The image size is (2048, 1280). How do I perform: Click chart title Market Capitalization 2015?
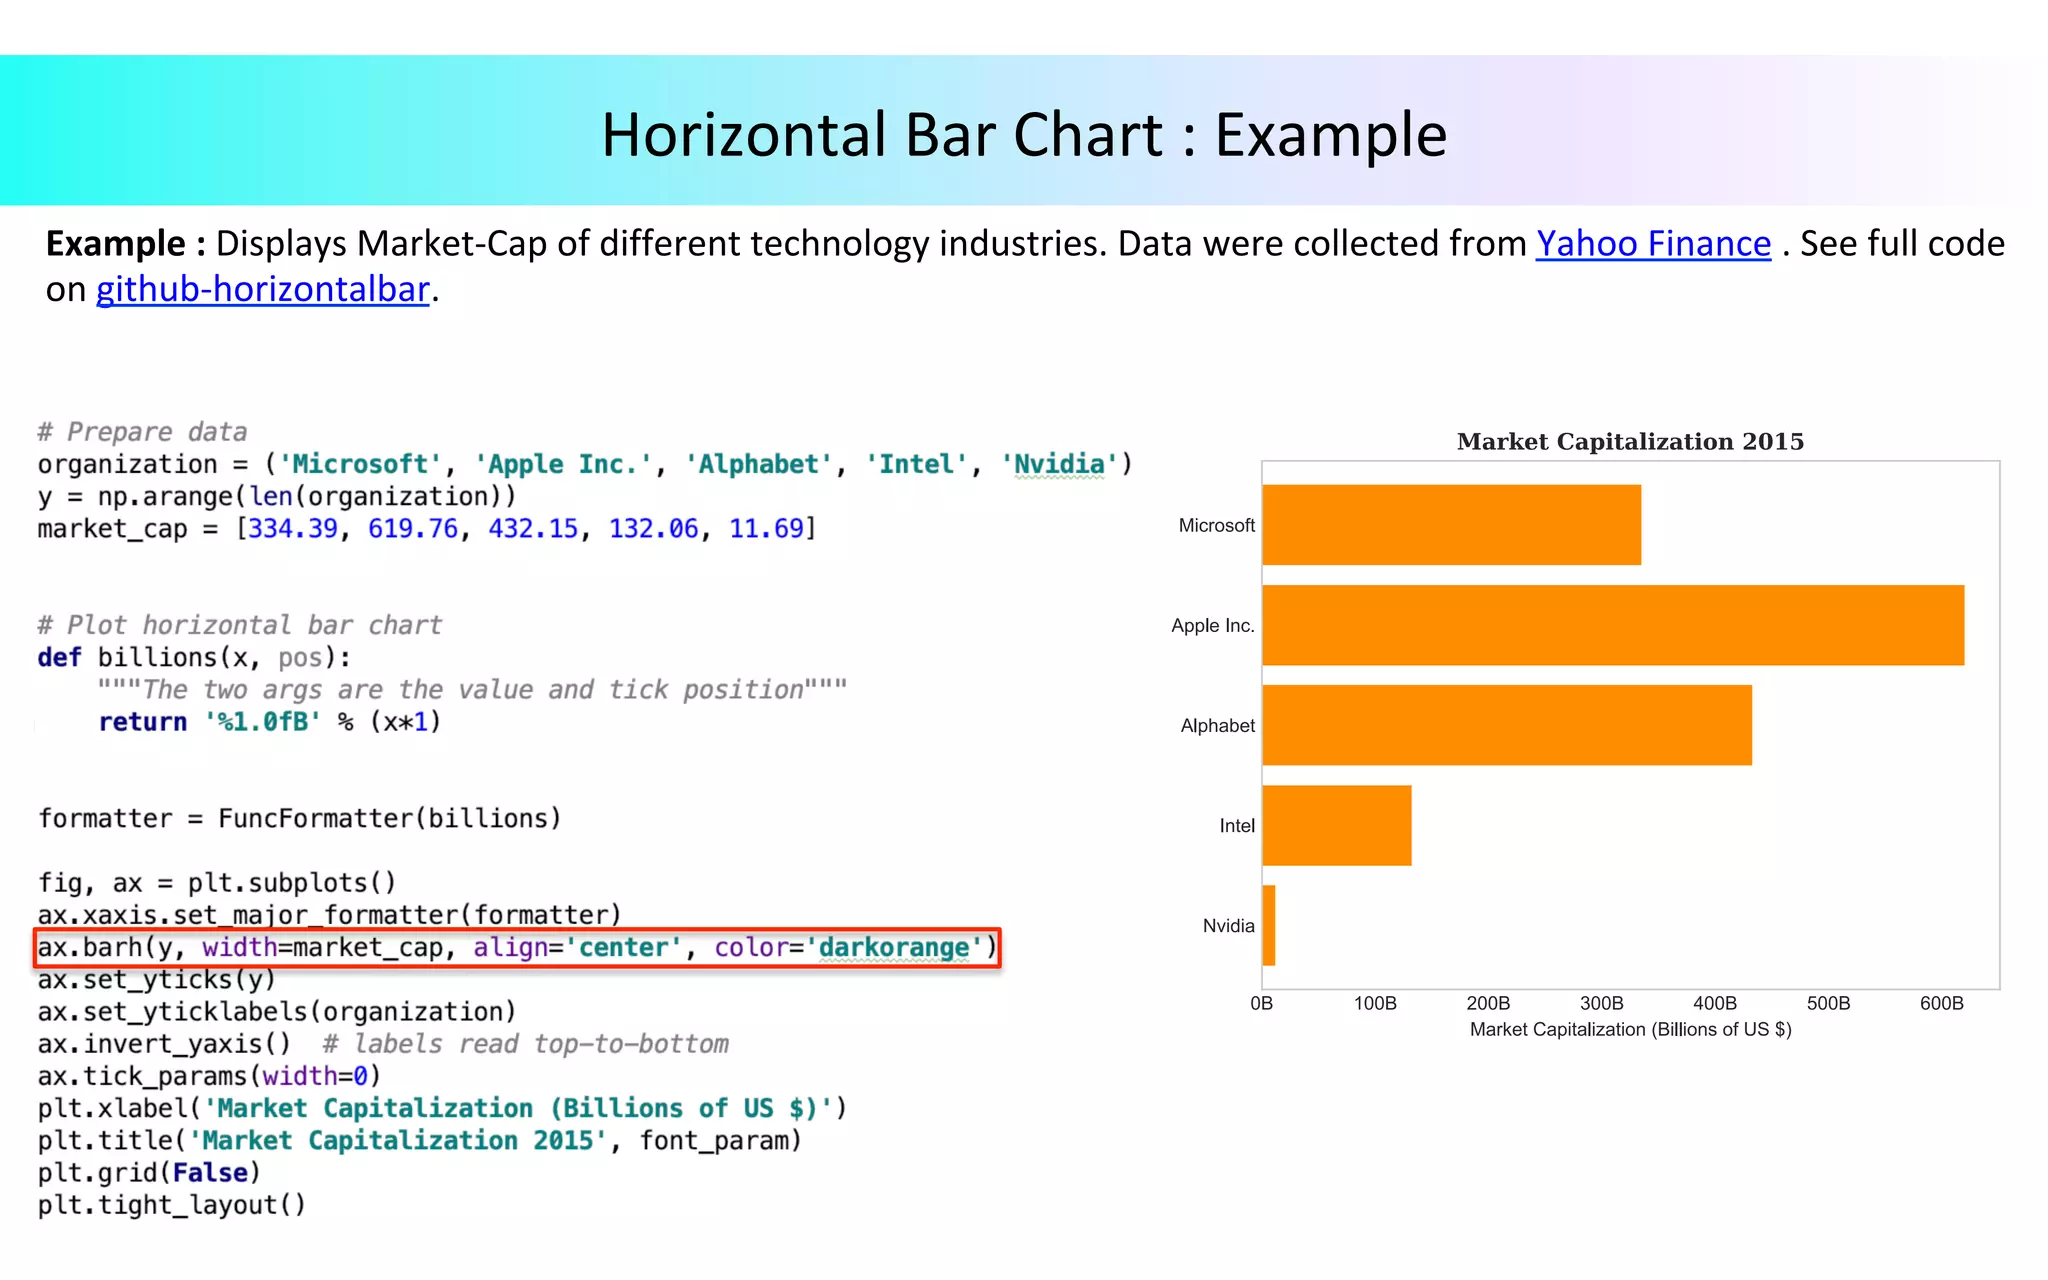[x=1630, y=441]
